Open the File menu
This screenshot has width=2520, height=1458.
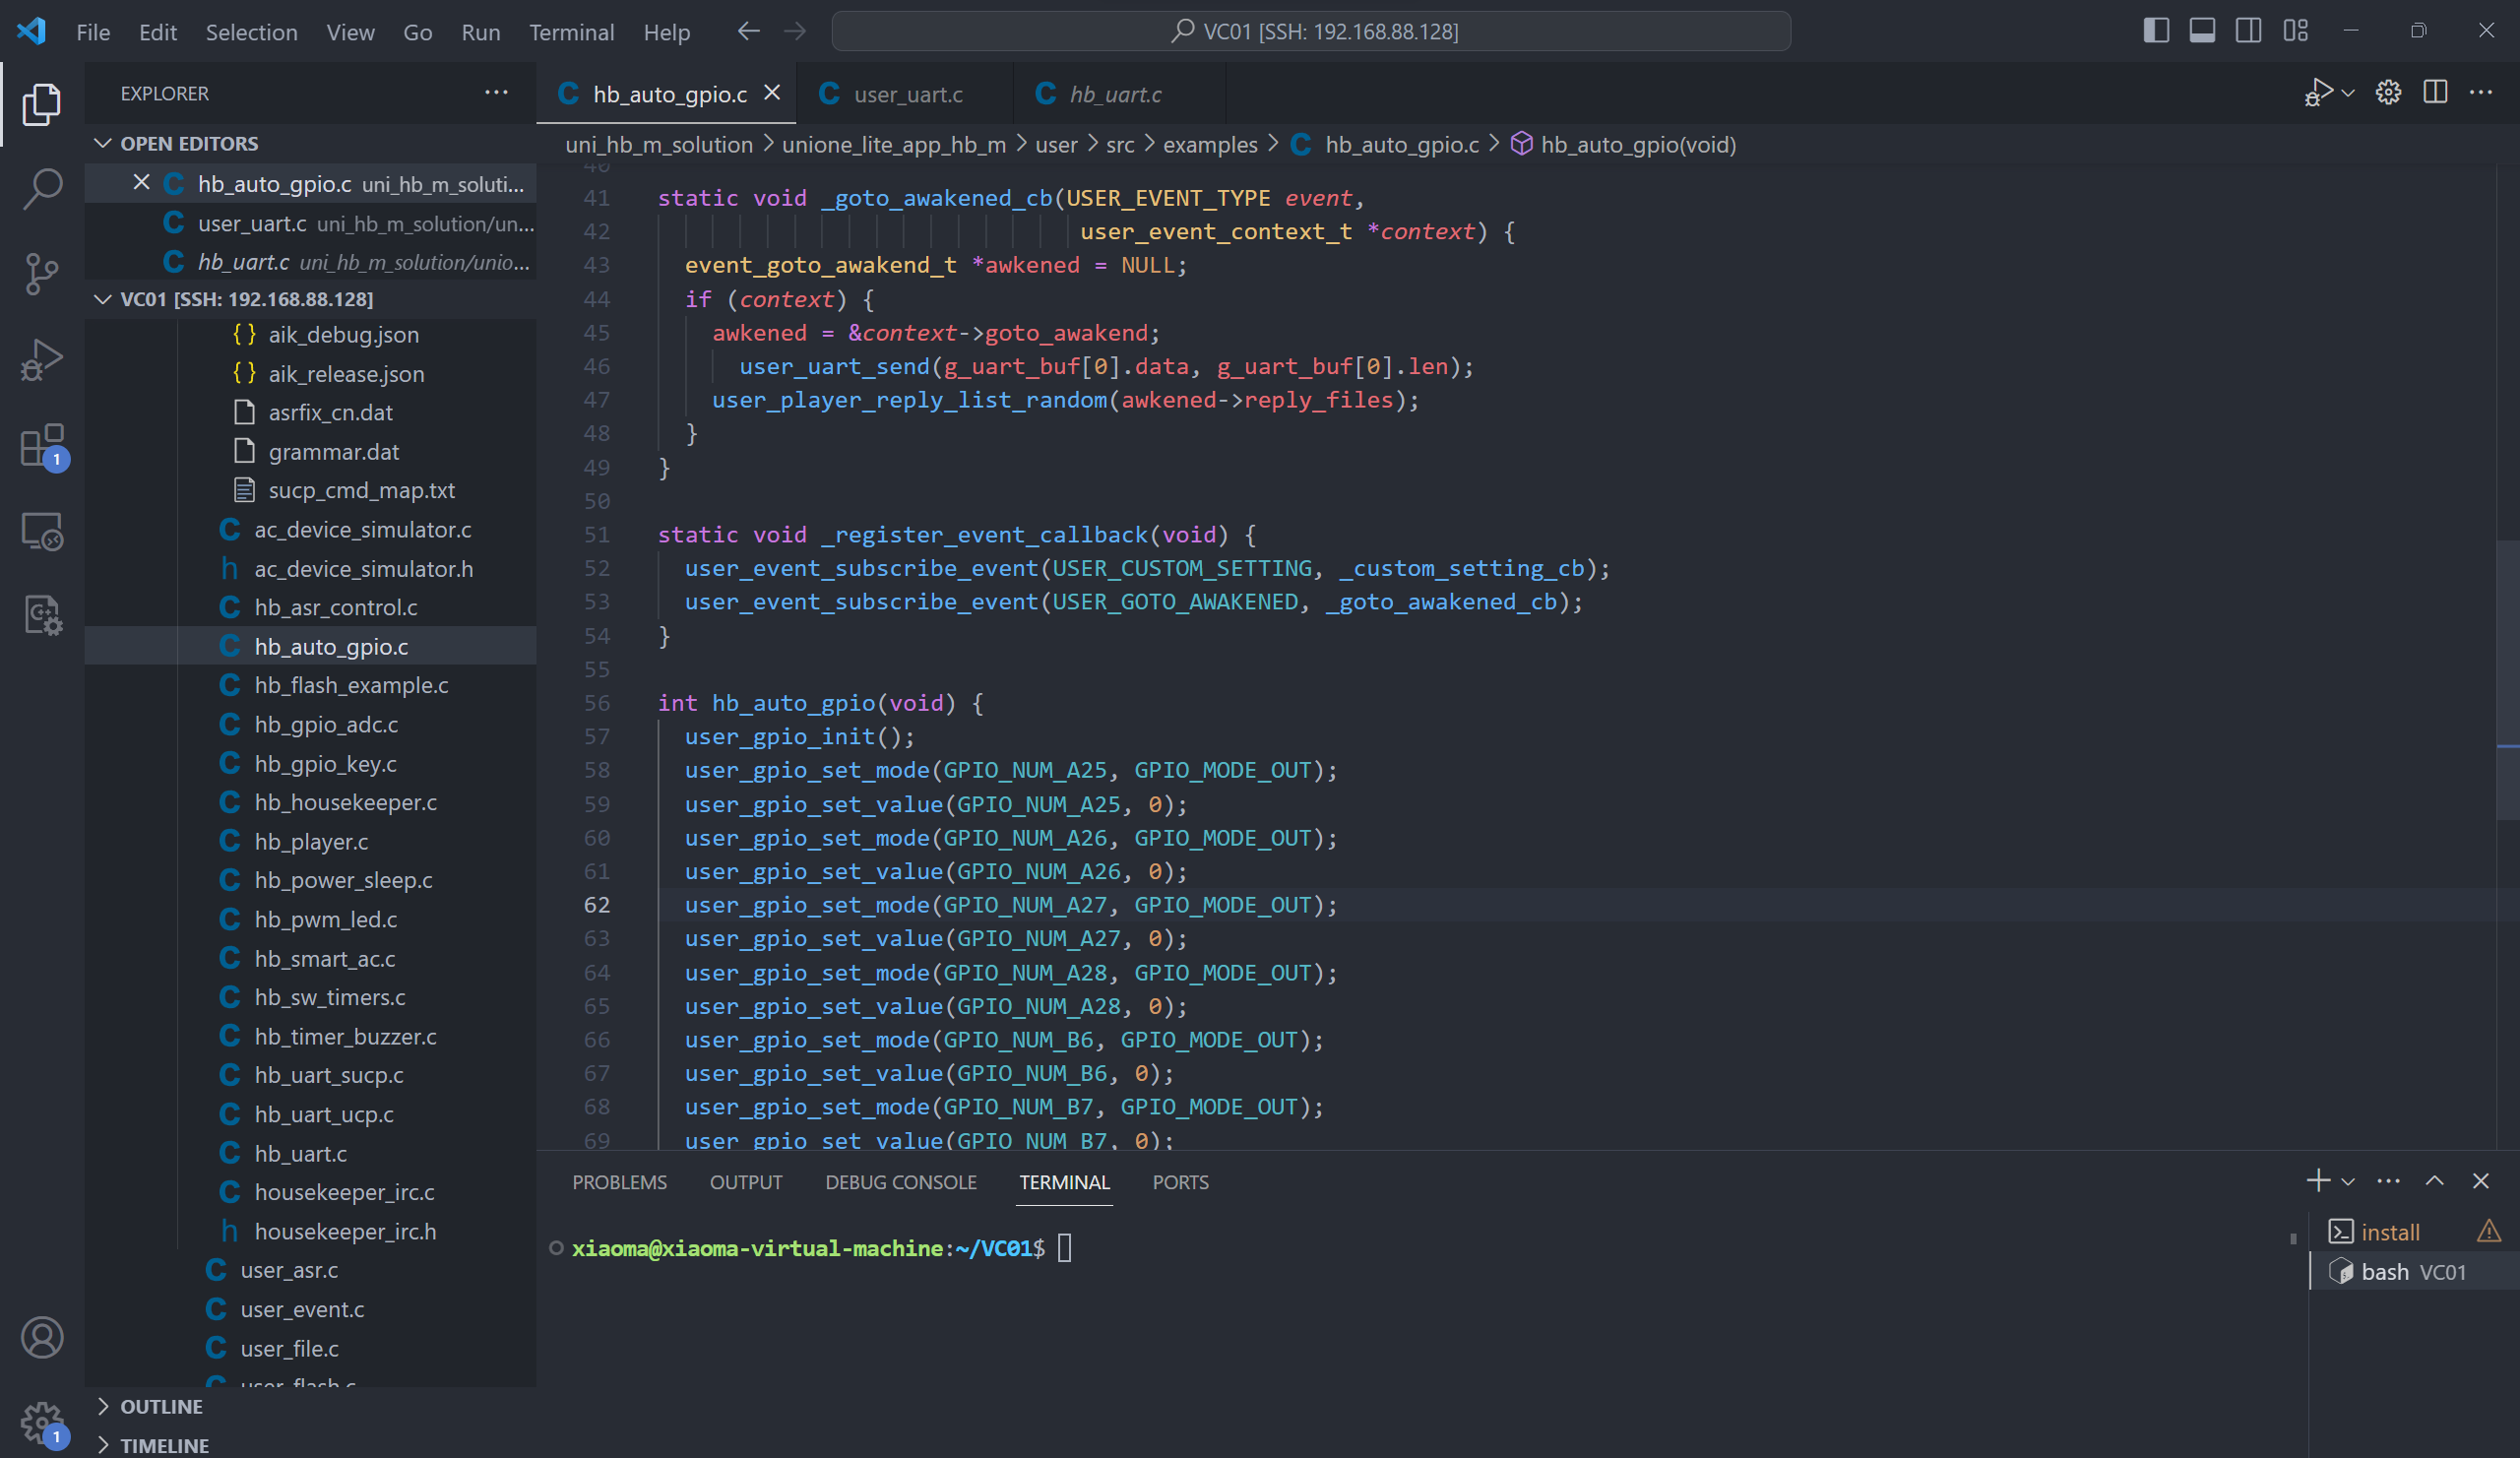(93, 32)
